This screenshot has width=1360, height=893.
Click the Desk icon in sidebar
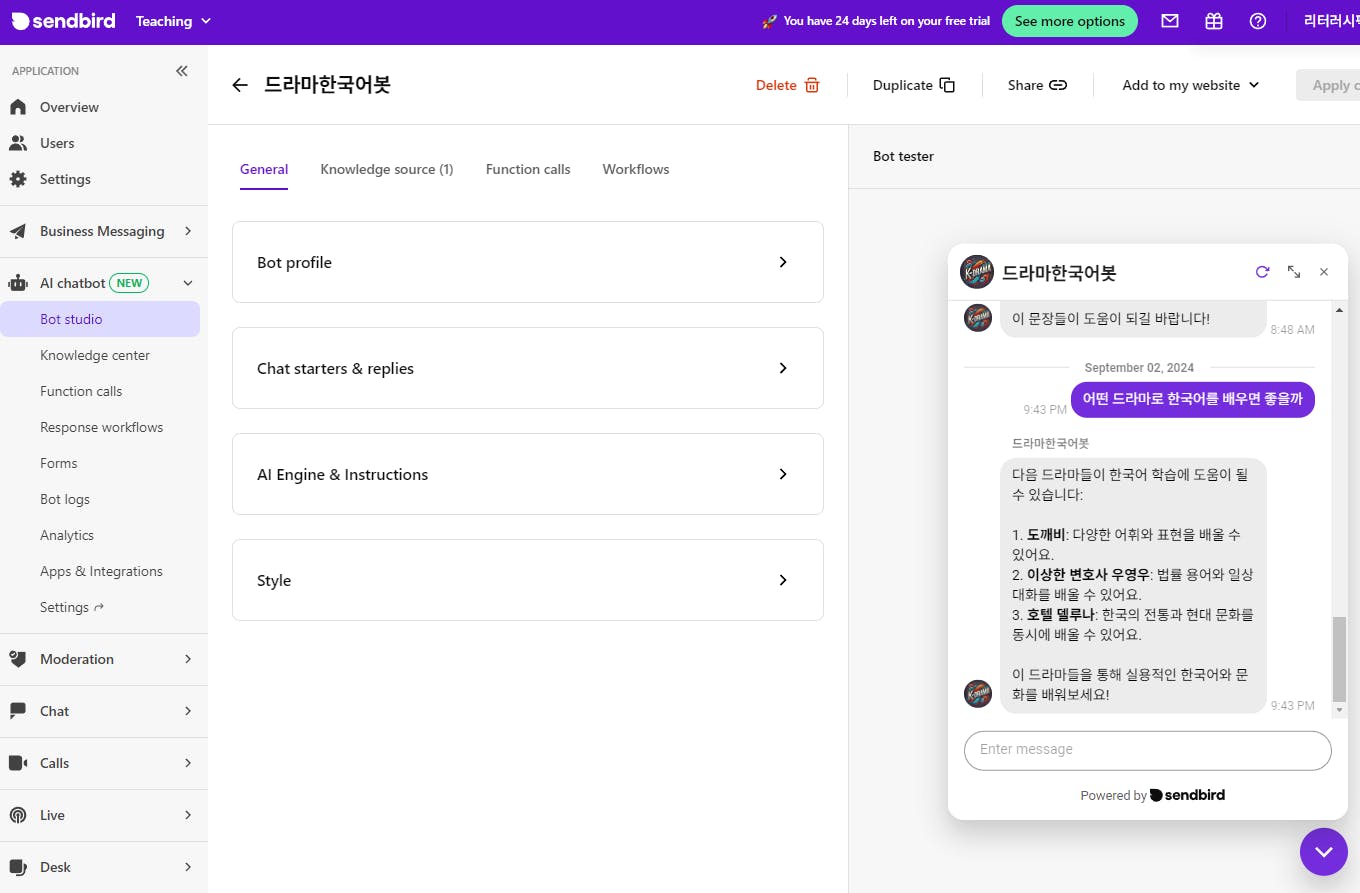18,867
